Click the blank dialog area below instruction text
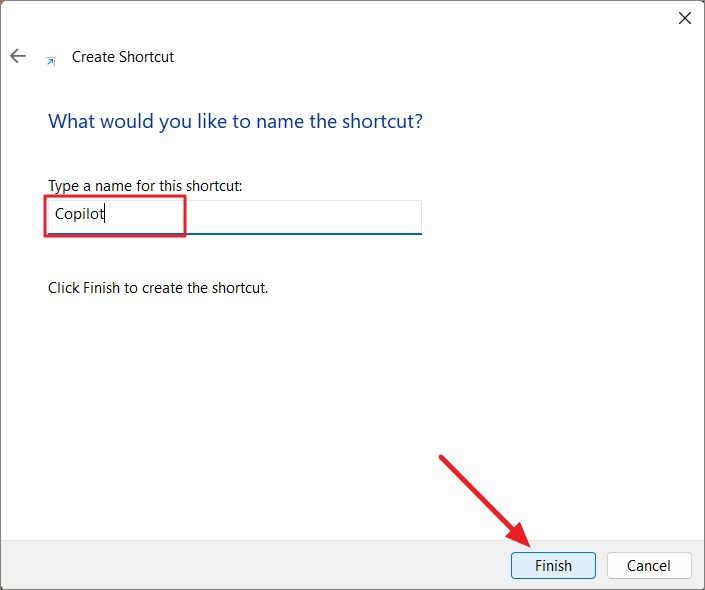Screen dimensions: 705x590 [351, 405]
